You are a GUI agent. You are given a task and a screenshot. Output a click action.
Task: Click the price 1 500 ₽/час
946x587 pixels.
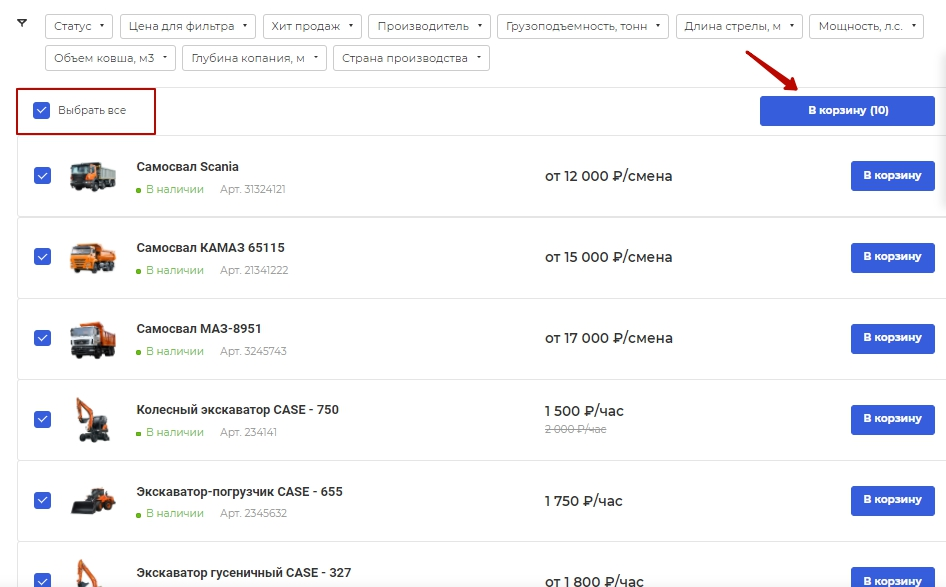point(584,411)
